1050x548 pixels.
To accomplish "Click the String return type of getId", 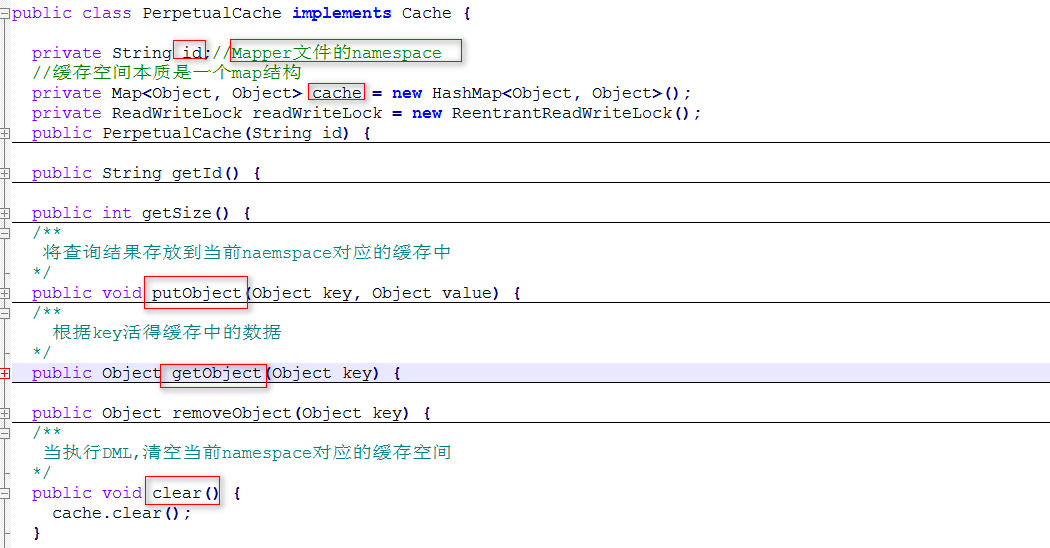I will [131, 173].
